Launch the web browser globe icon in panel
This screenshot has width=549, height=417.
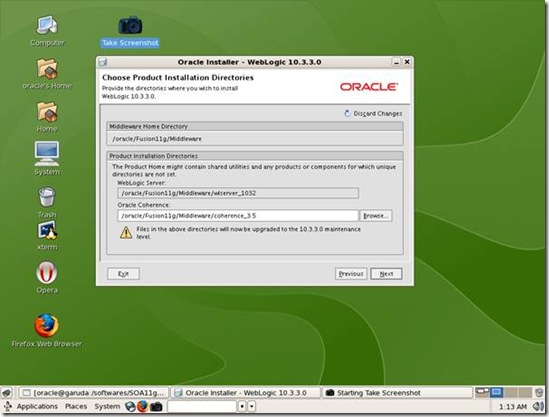130,406
